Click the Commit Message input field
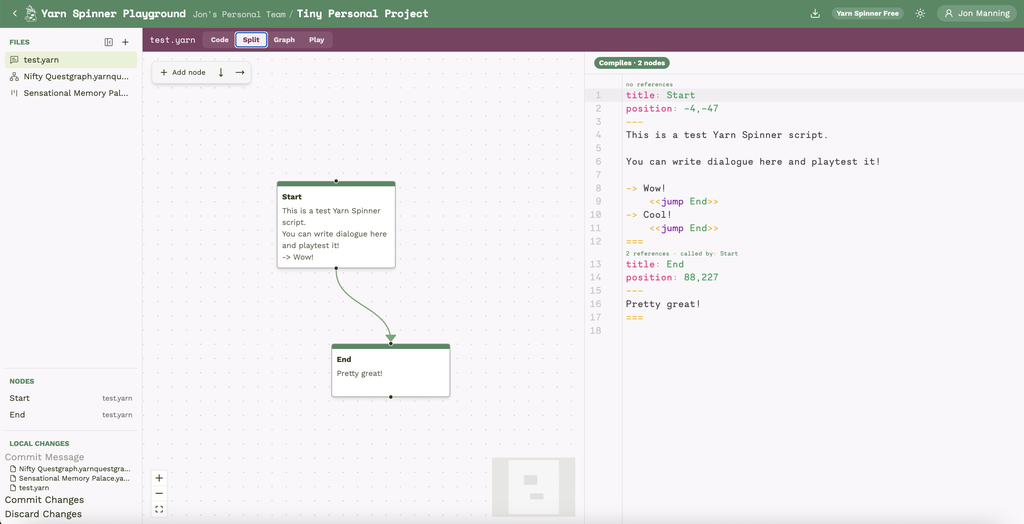This screenshot has height=524, width=1024. [71, 457]
